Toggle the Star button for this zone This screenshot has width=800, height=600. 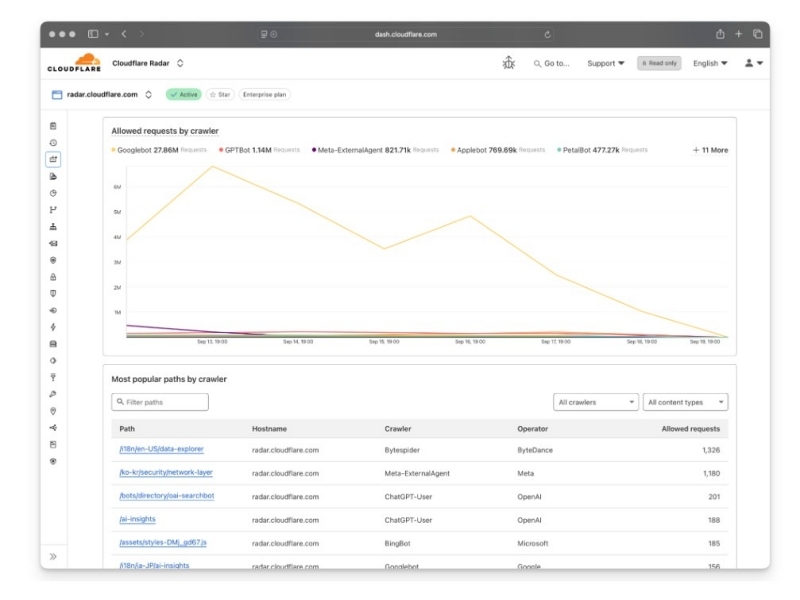(x=220, y=94)
